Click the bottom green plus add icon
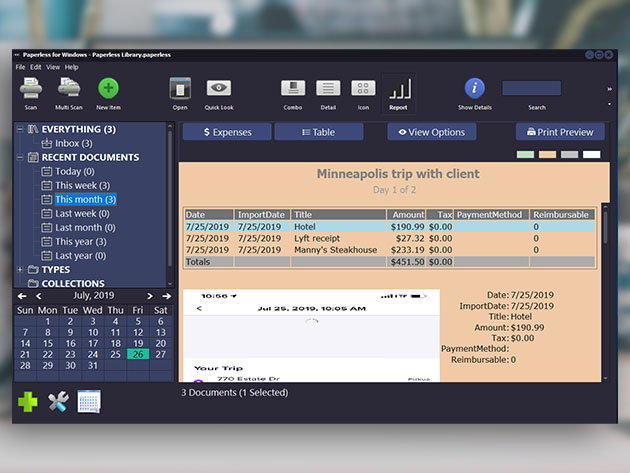 click(28, 401)
